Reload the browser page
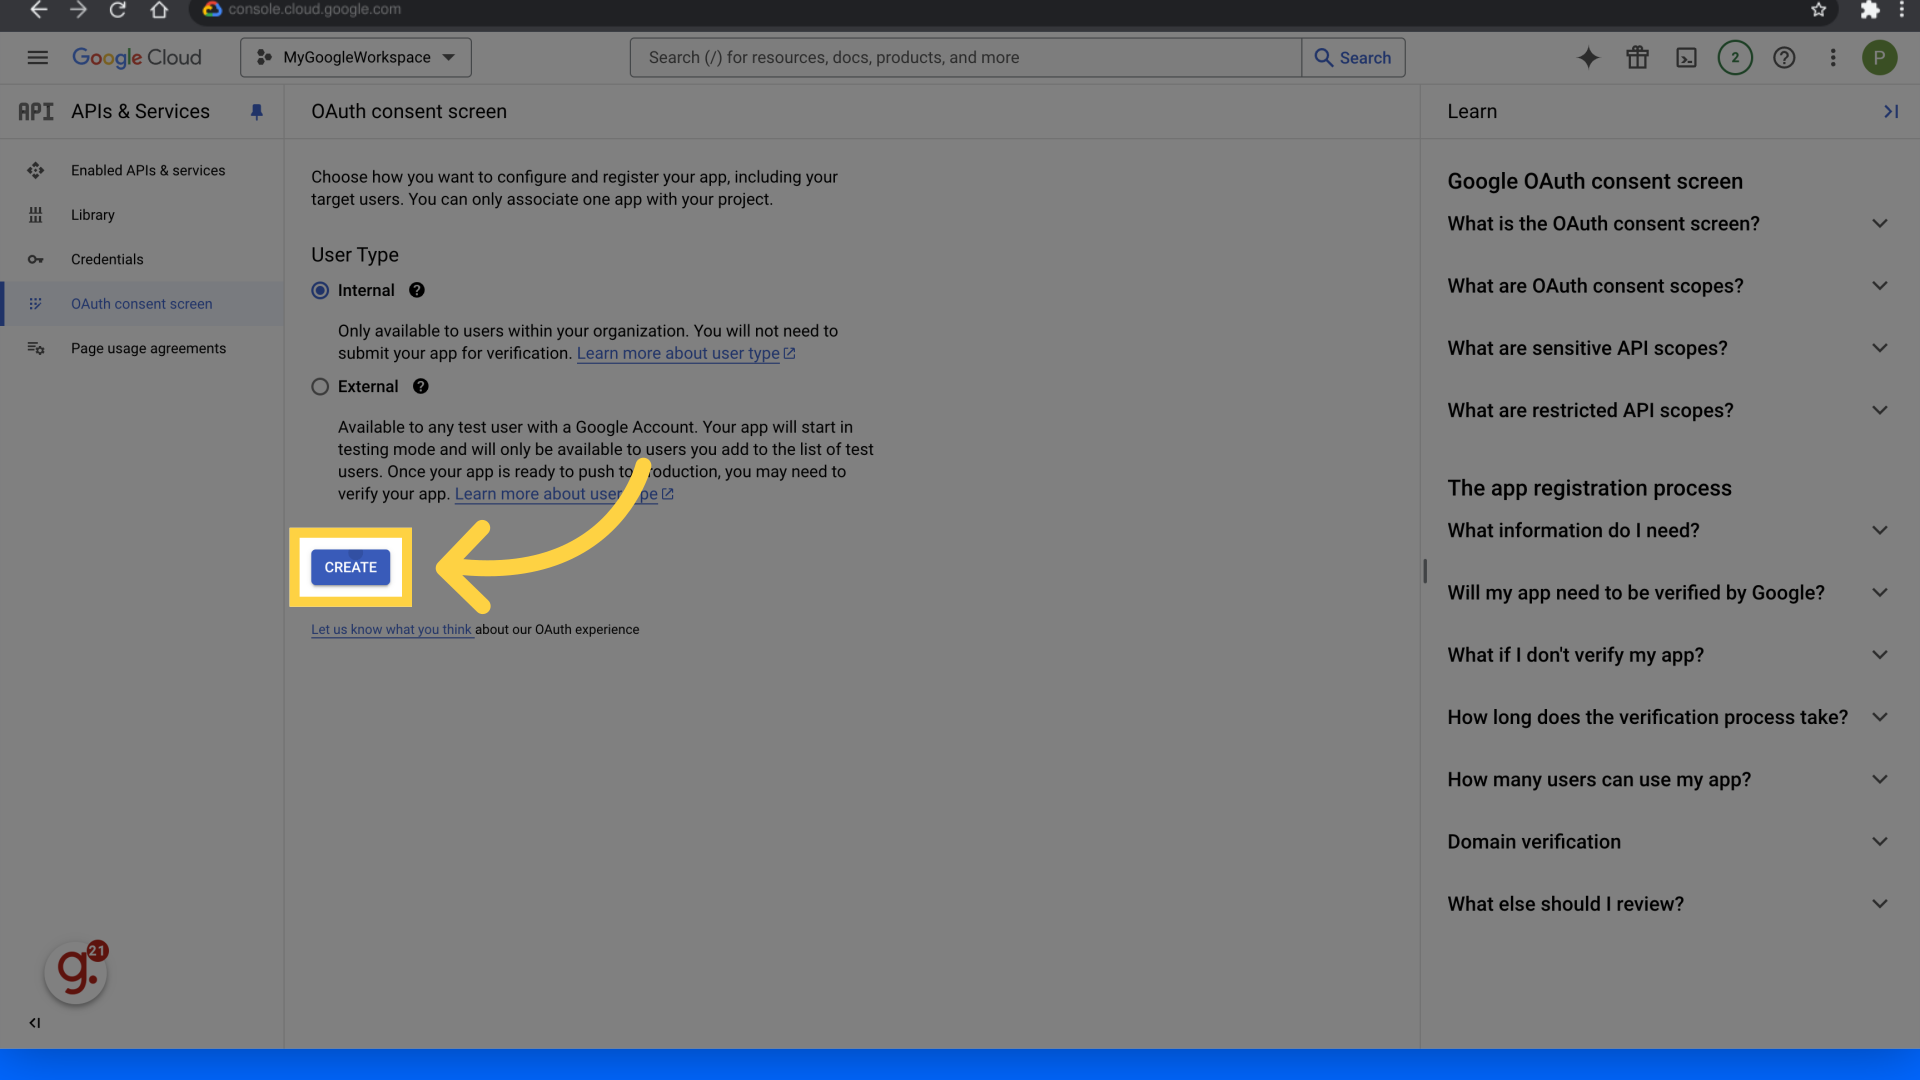 click(118, 10)
